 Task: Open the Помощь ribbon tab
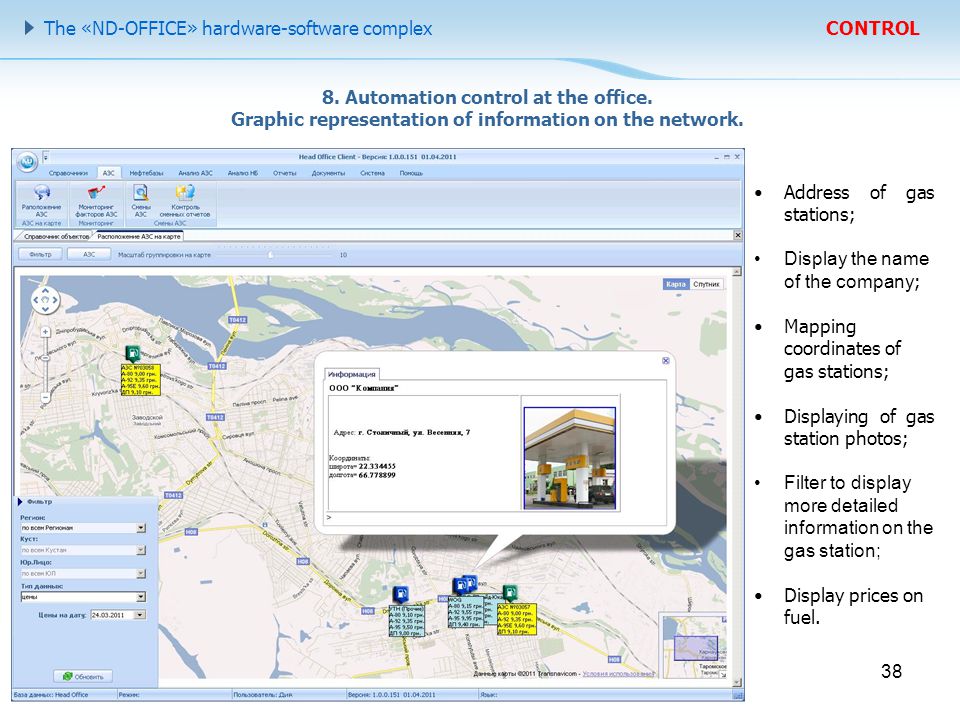[411, 173]
